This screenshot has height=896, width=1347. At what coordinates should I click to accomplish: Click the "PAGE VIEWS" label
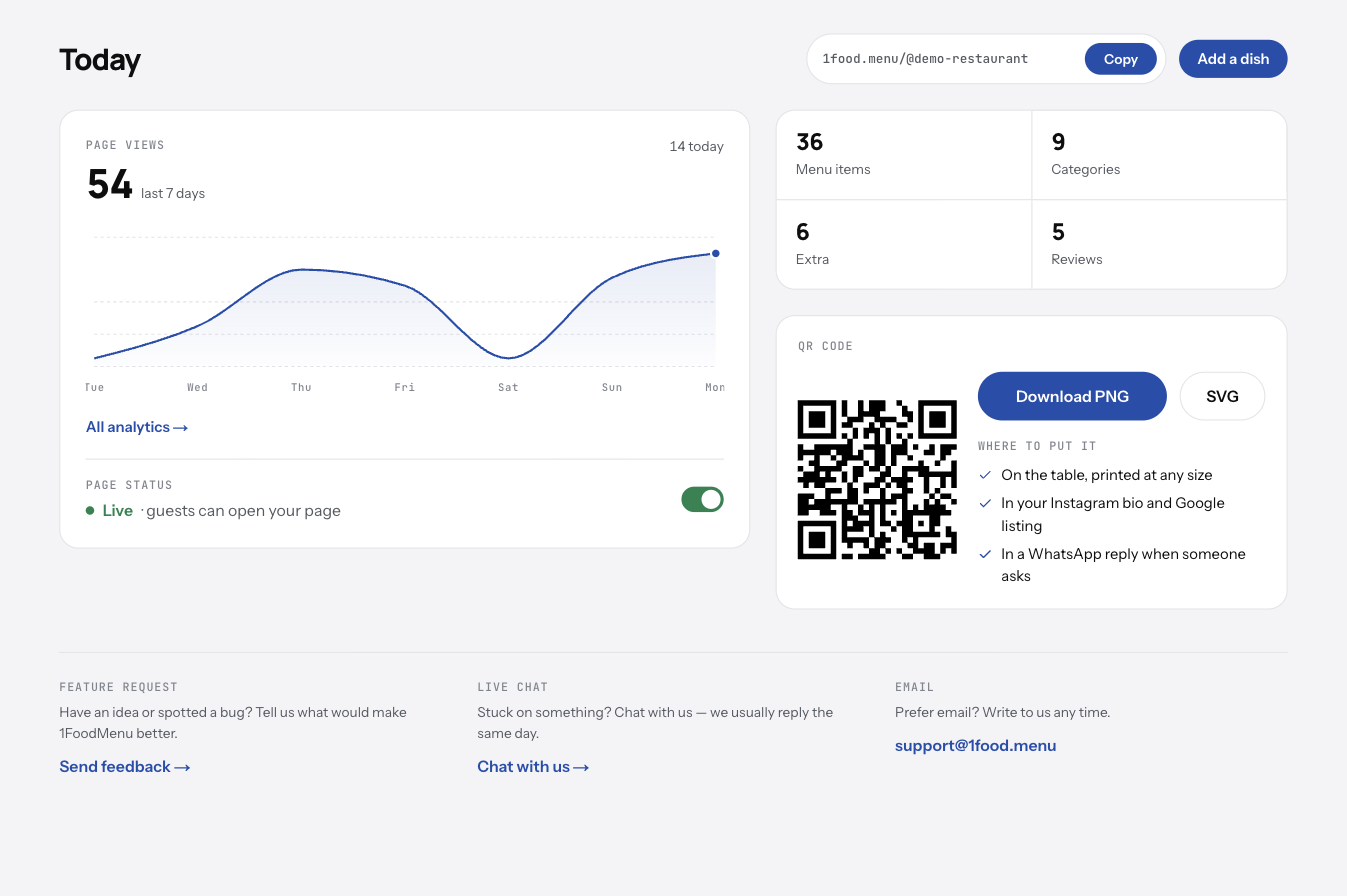[125, 145]
